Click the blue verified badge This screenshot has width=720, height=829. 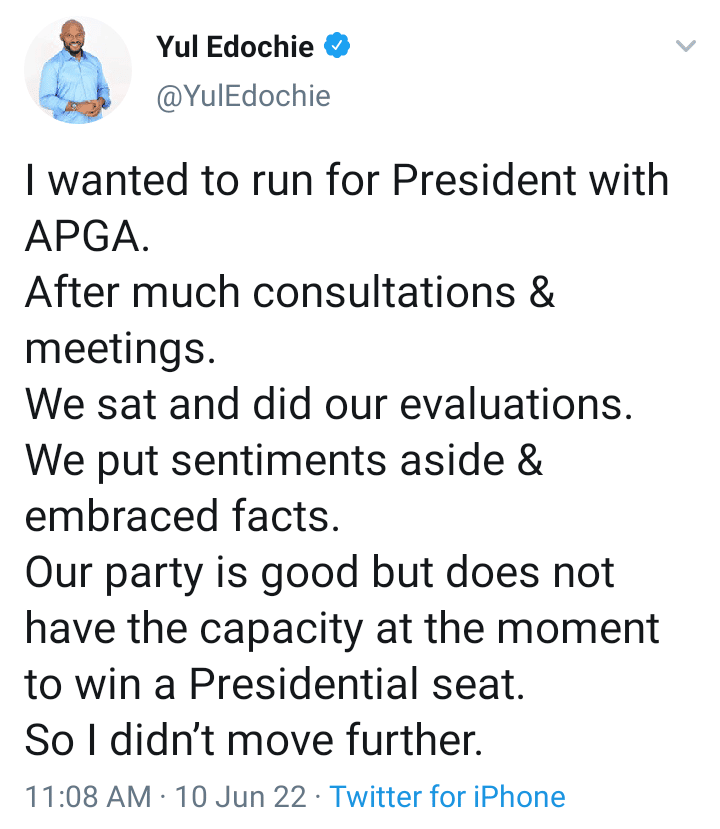[337, 45]
